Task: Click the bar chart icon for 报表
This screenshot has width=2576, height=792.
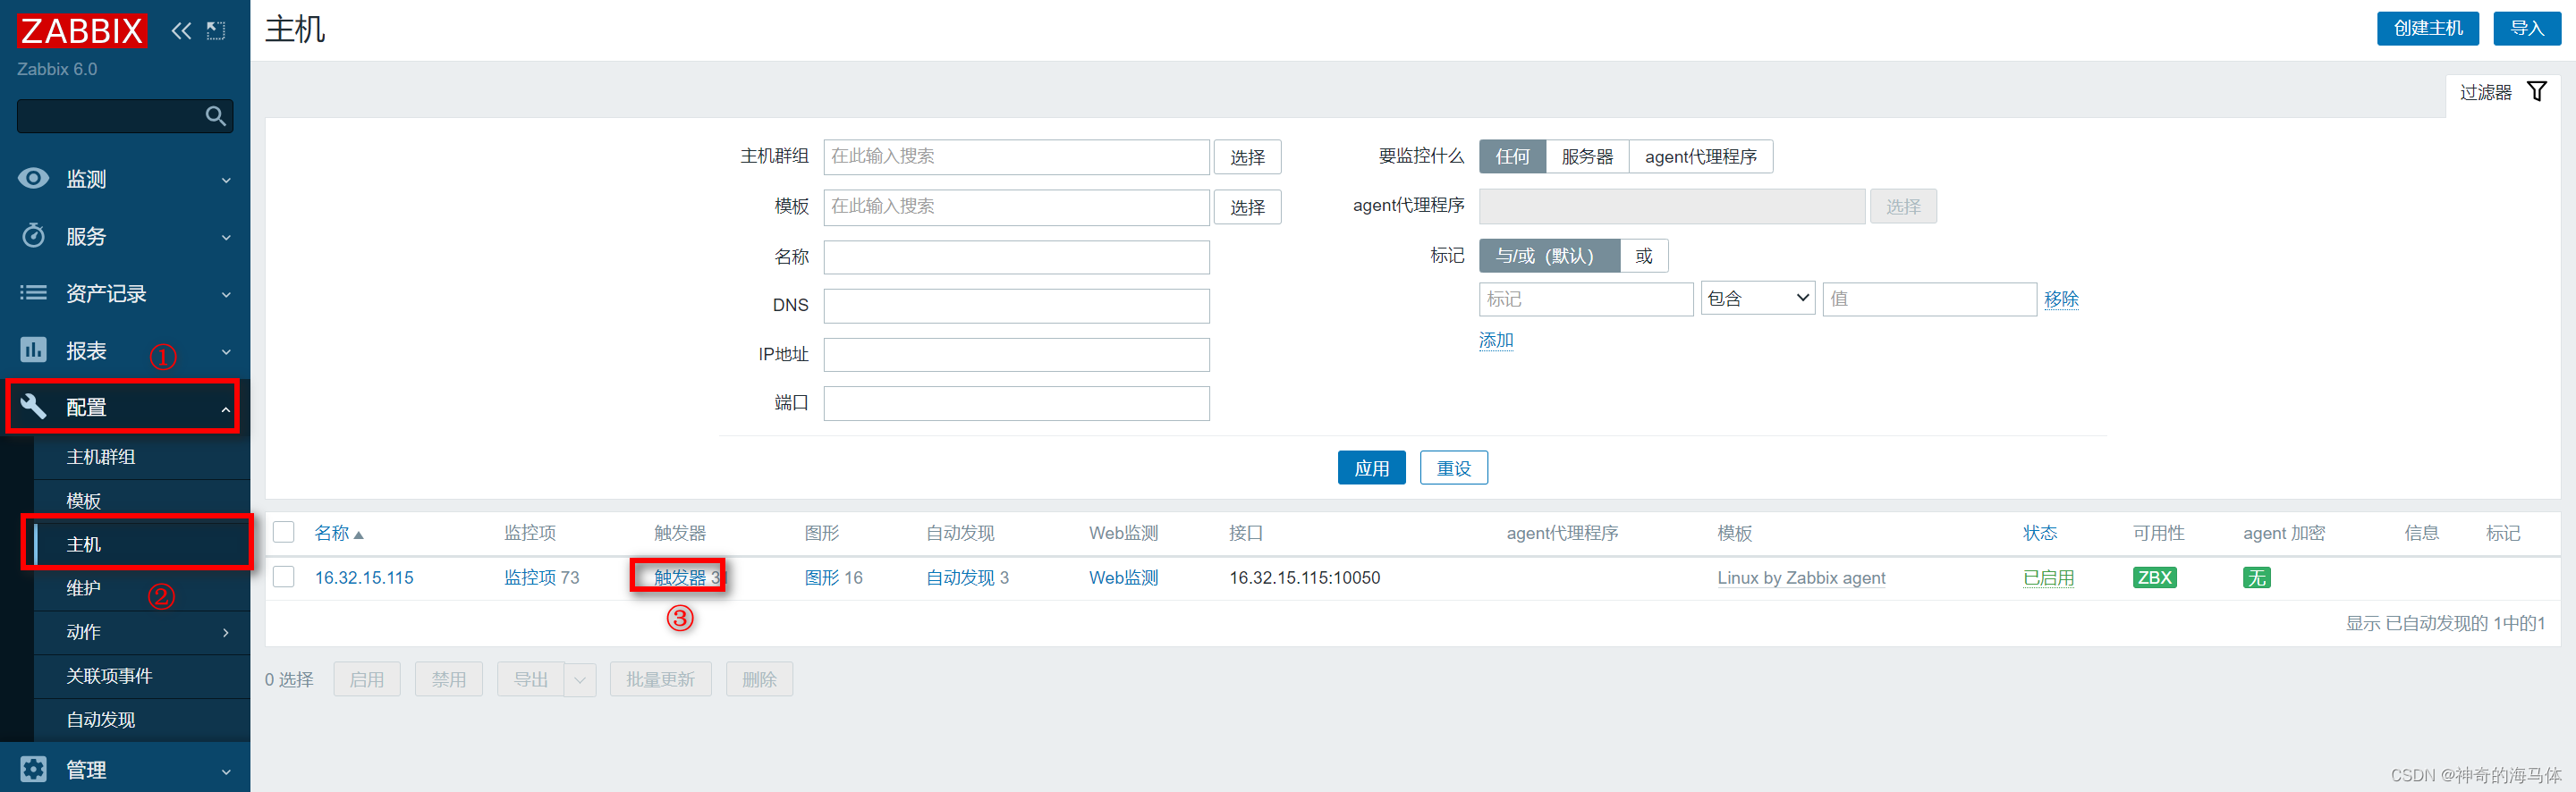Action: [x=33, y=350]
